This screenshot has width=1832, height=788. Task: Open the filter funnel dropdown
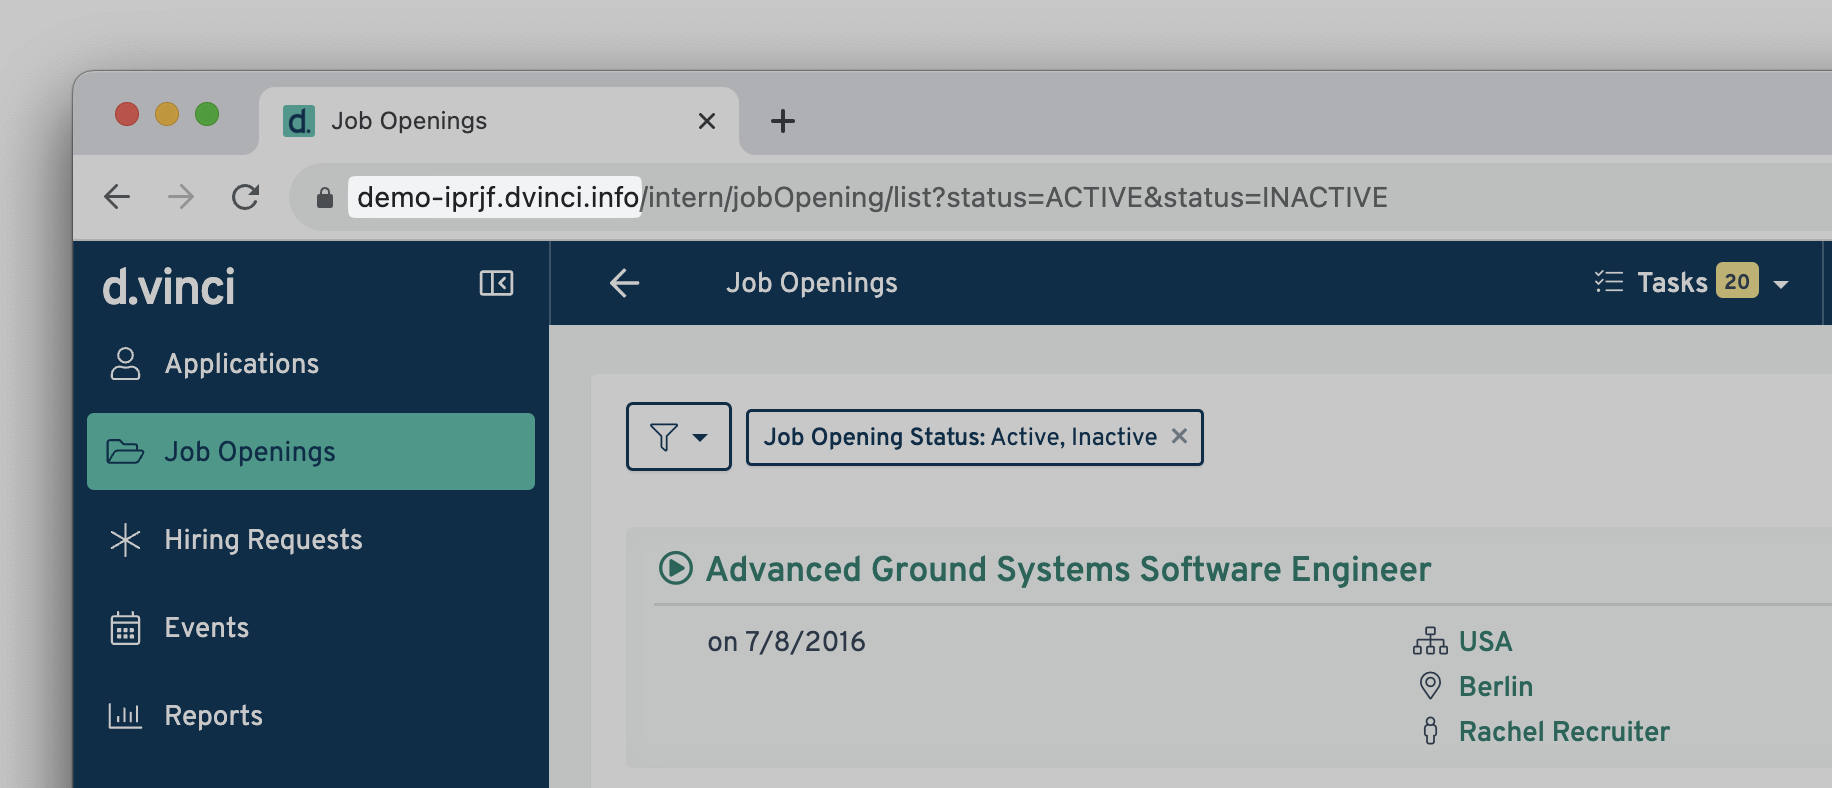(678, 437)
